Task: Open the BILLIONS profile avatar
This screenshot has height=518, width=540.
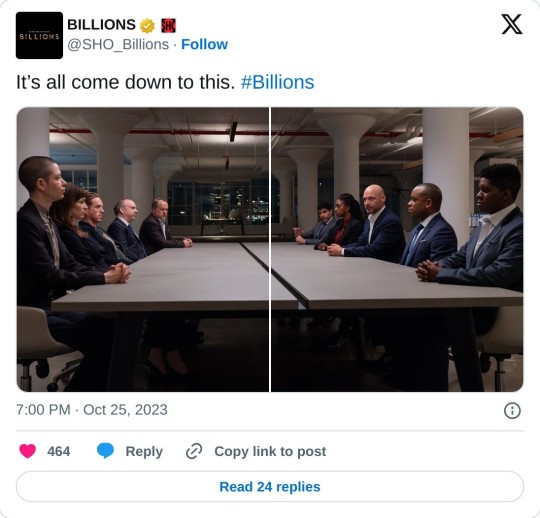Action: pos(39,35)
